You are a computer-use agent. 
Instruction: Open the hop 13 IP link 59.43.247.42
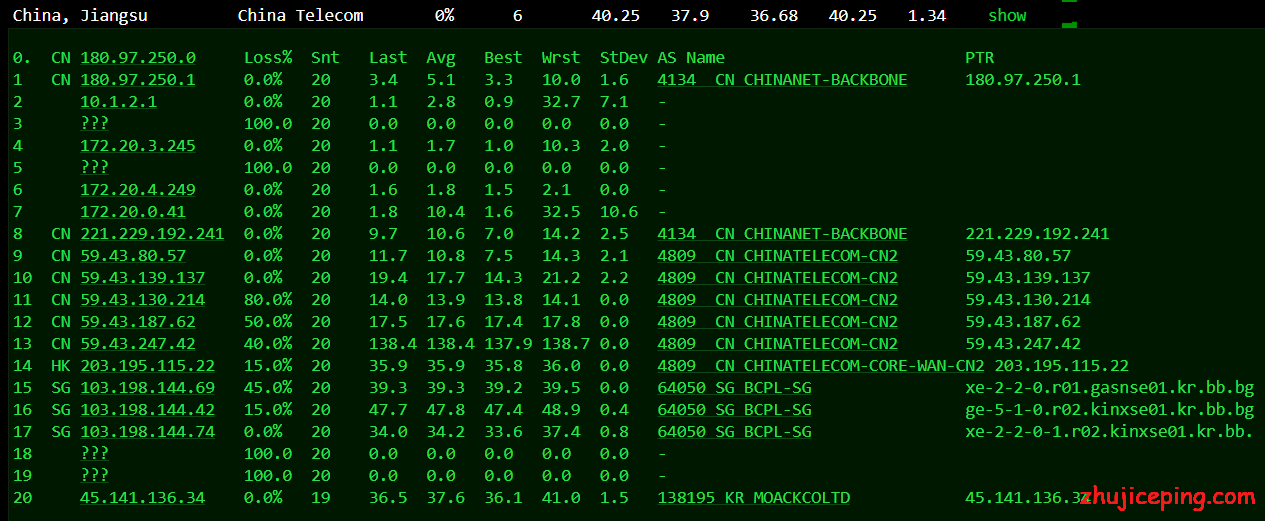click(138, 344)
